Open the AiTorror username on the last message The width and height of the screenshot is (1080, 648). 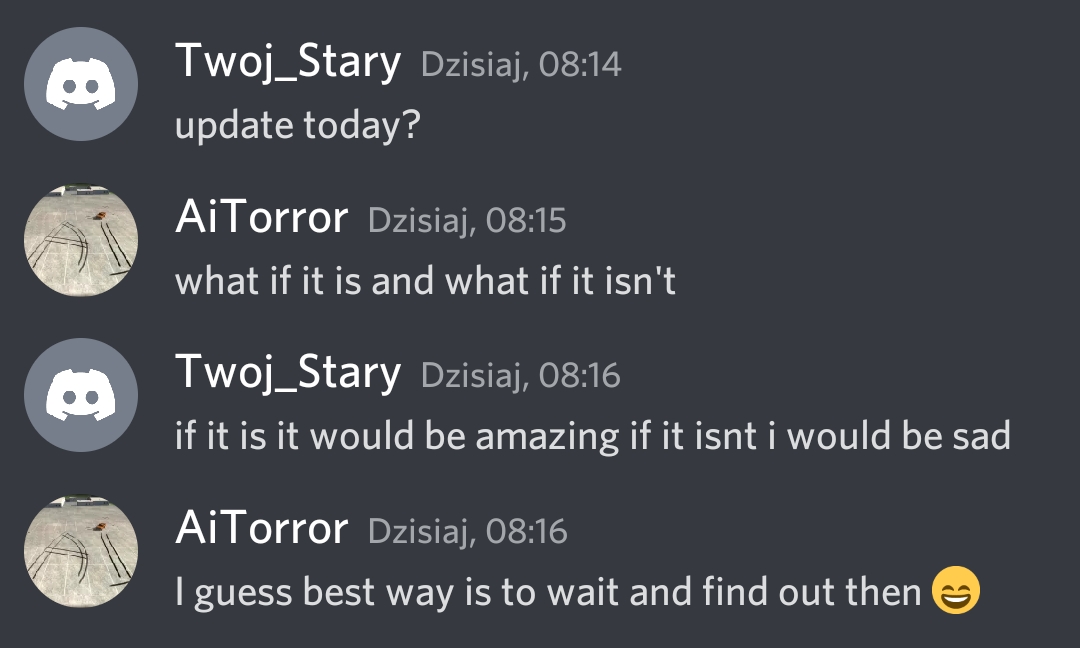(262, 529)
